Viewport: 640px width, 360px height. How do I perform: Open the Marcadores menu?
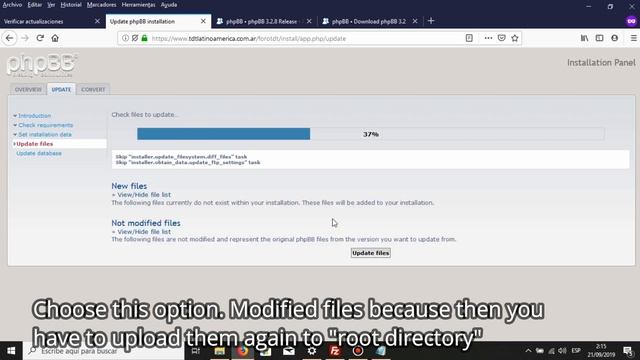point(102,5)
